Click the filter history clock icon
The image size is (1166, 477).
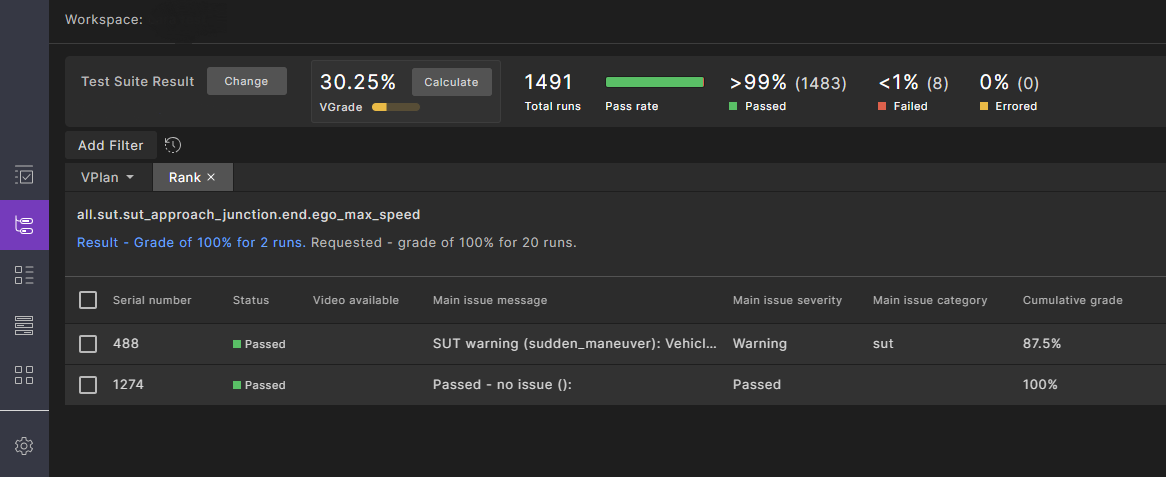point(173,145)
